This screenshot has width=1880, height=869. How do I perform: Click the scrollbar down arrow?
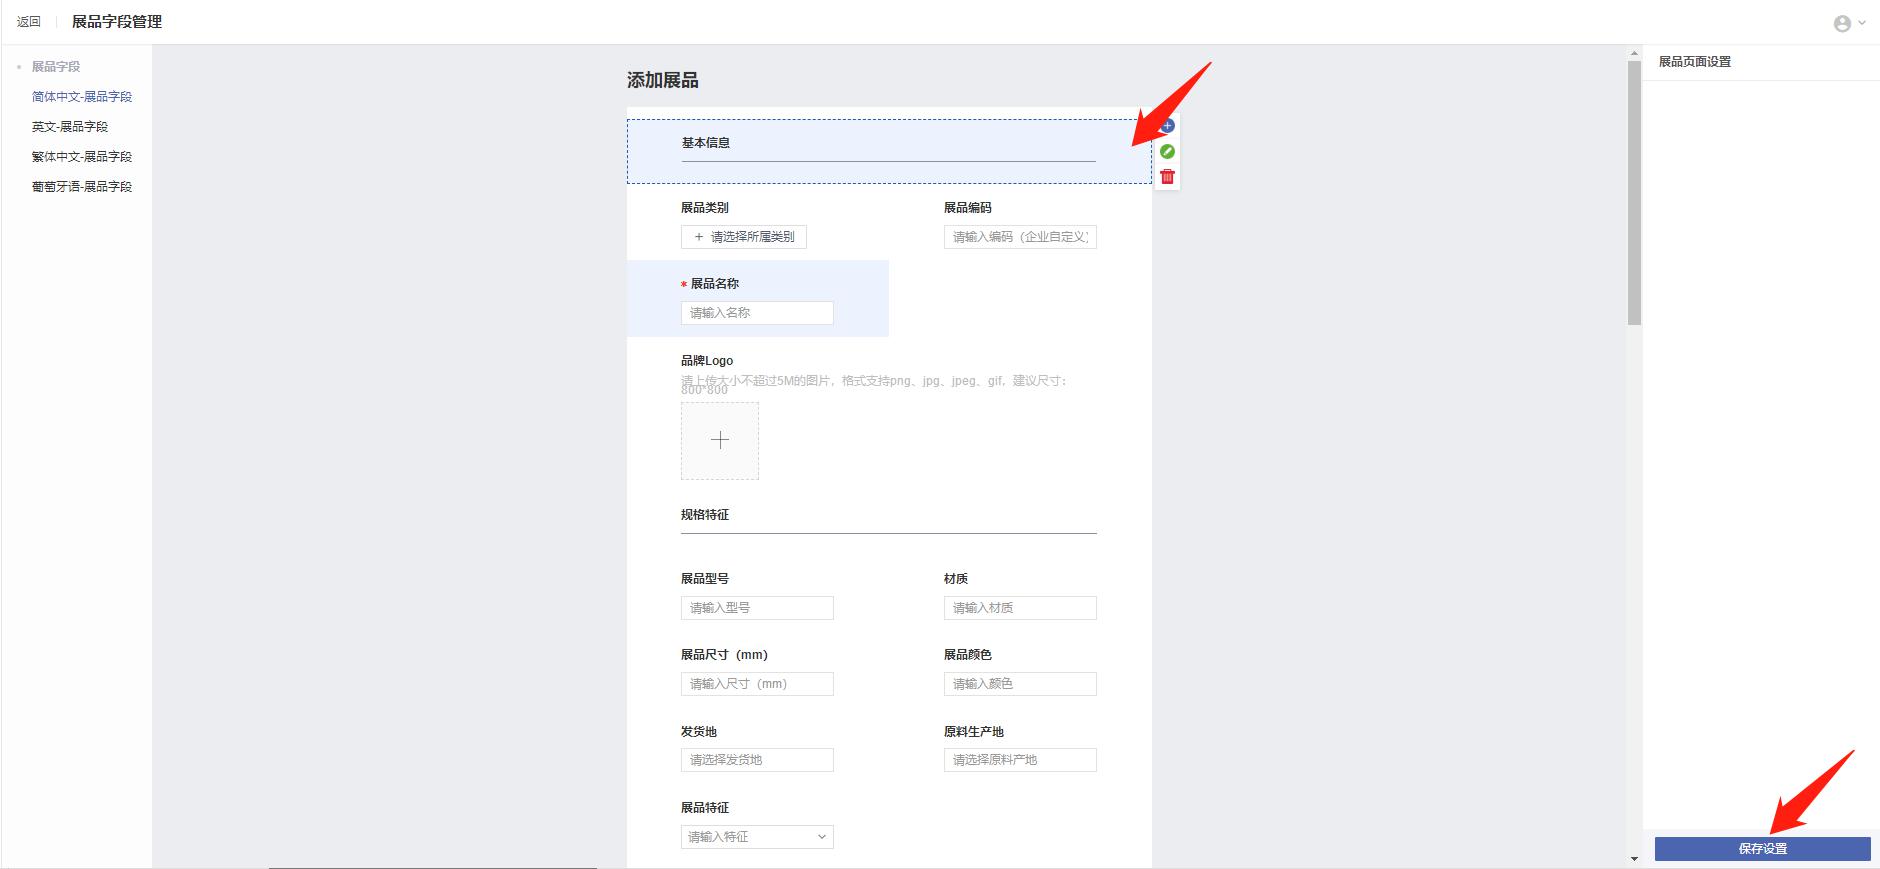pos(1634,859)
